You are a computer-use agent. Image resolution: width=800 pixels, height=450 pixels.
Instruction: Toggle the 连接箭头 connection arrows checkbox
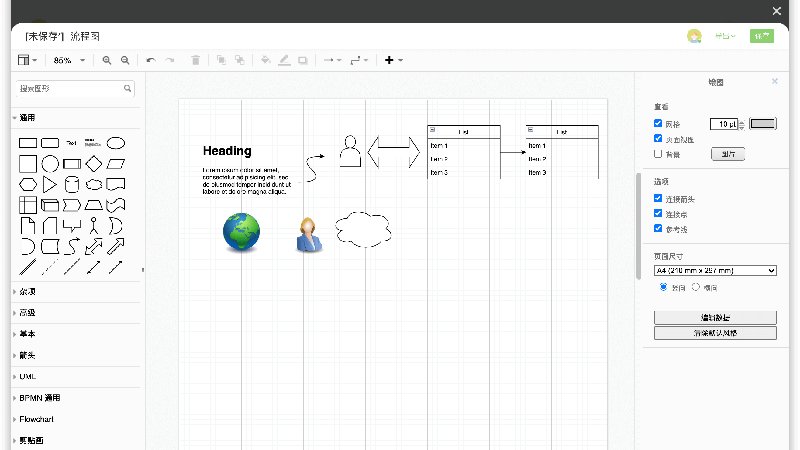click(658, 198)
